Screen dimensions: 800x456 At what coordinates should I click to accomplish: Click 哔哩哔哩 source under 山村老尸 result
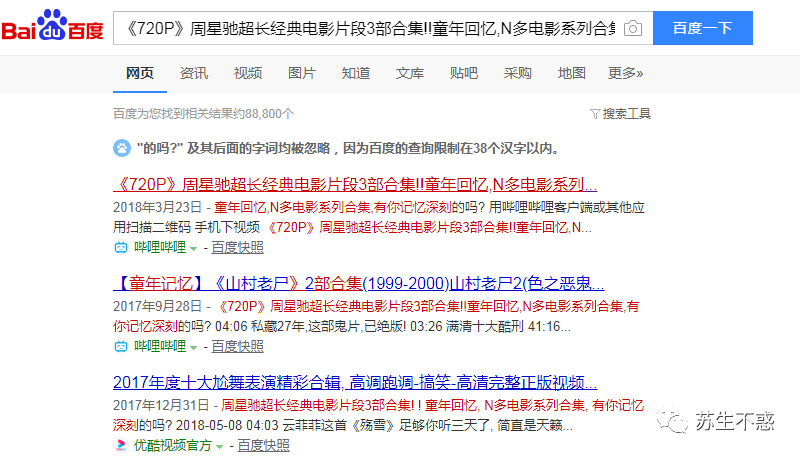pos(160,346)
